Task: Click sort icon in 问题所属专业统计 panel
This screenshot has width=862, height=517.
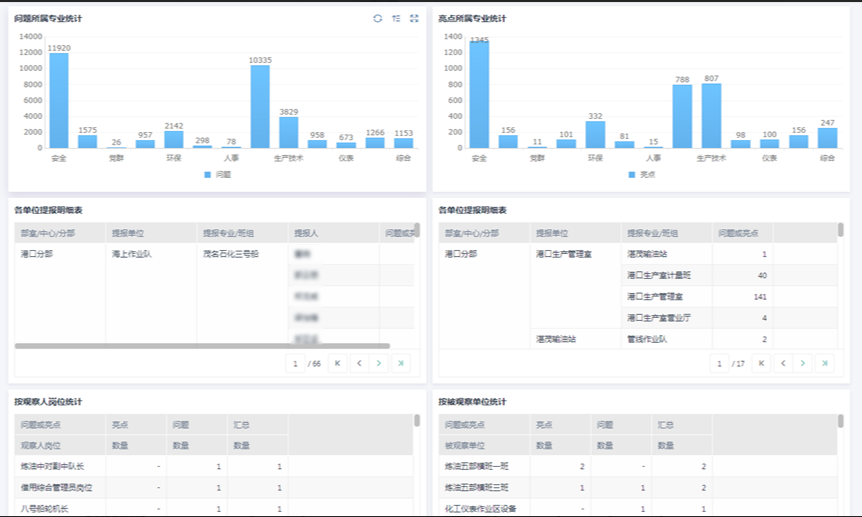Action: tap(396, 18)
